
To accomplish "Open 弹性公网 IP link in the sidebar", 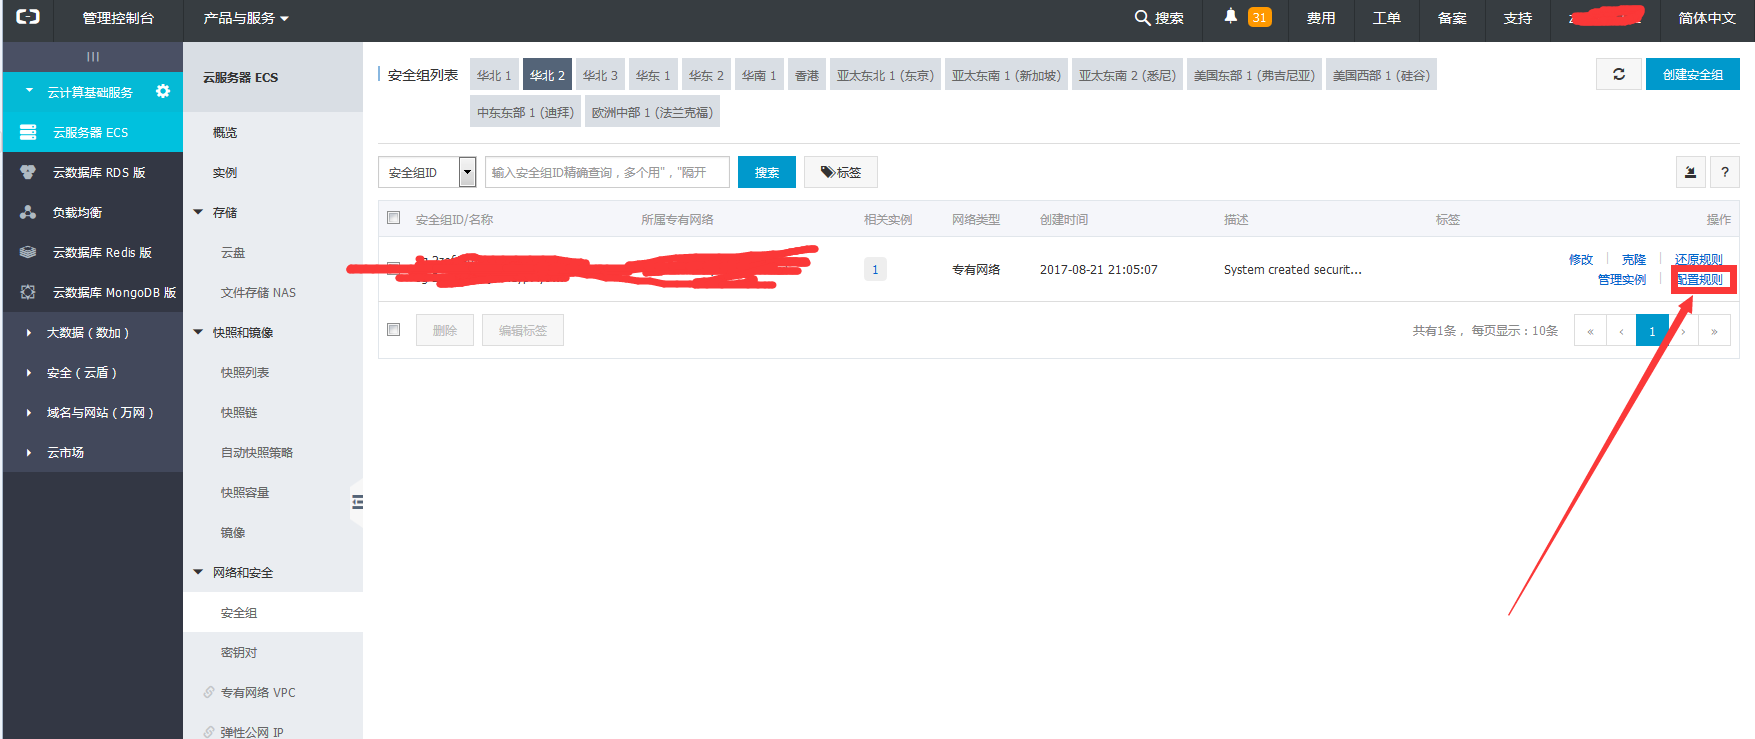I will point(252,732).
